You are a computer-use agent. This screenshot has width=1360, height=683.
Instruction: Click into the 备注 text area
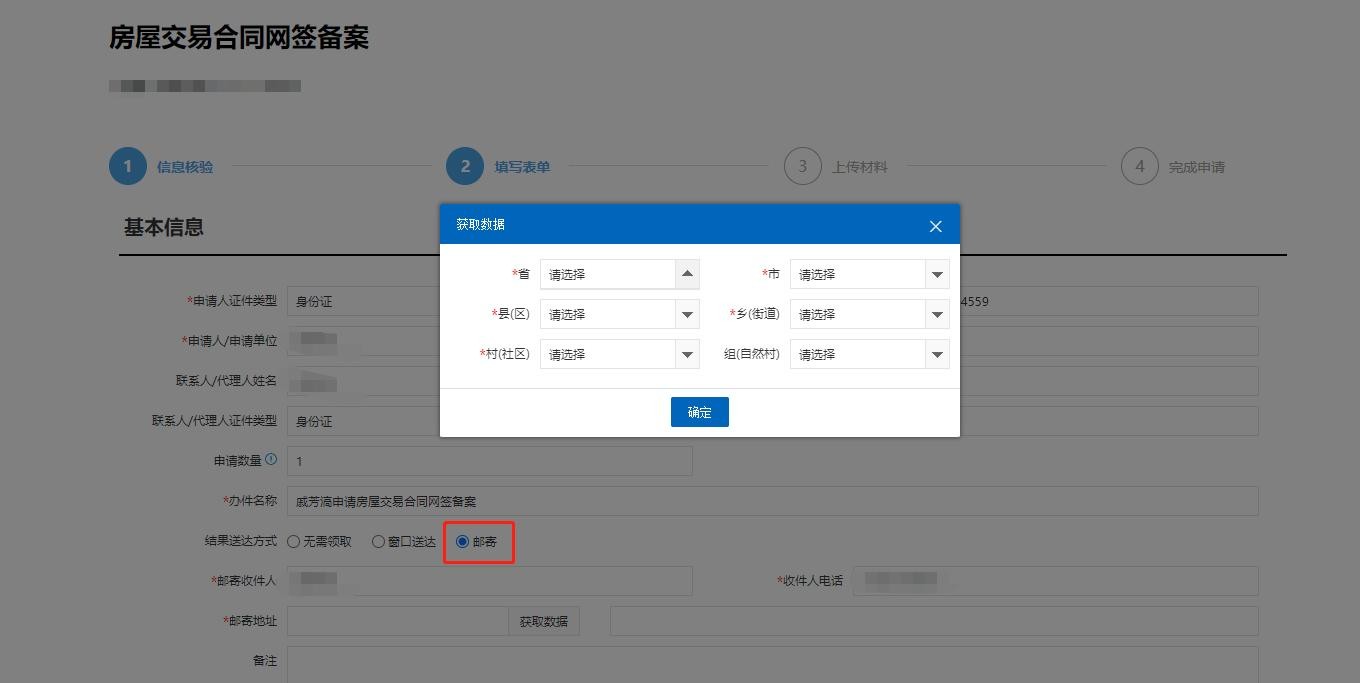click(x=772, y=663)
